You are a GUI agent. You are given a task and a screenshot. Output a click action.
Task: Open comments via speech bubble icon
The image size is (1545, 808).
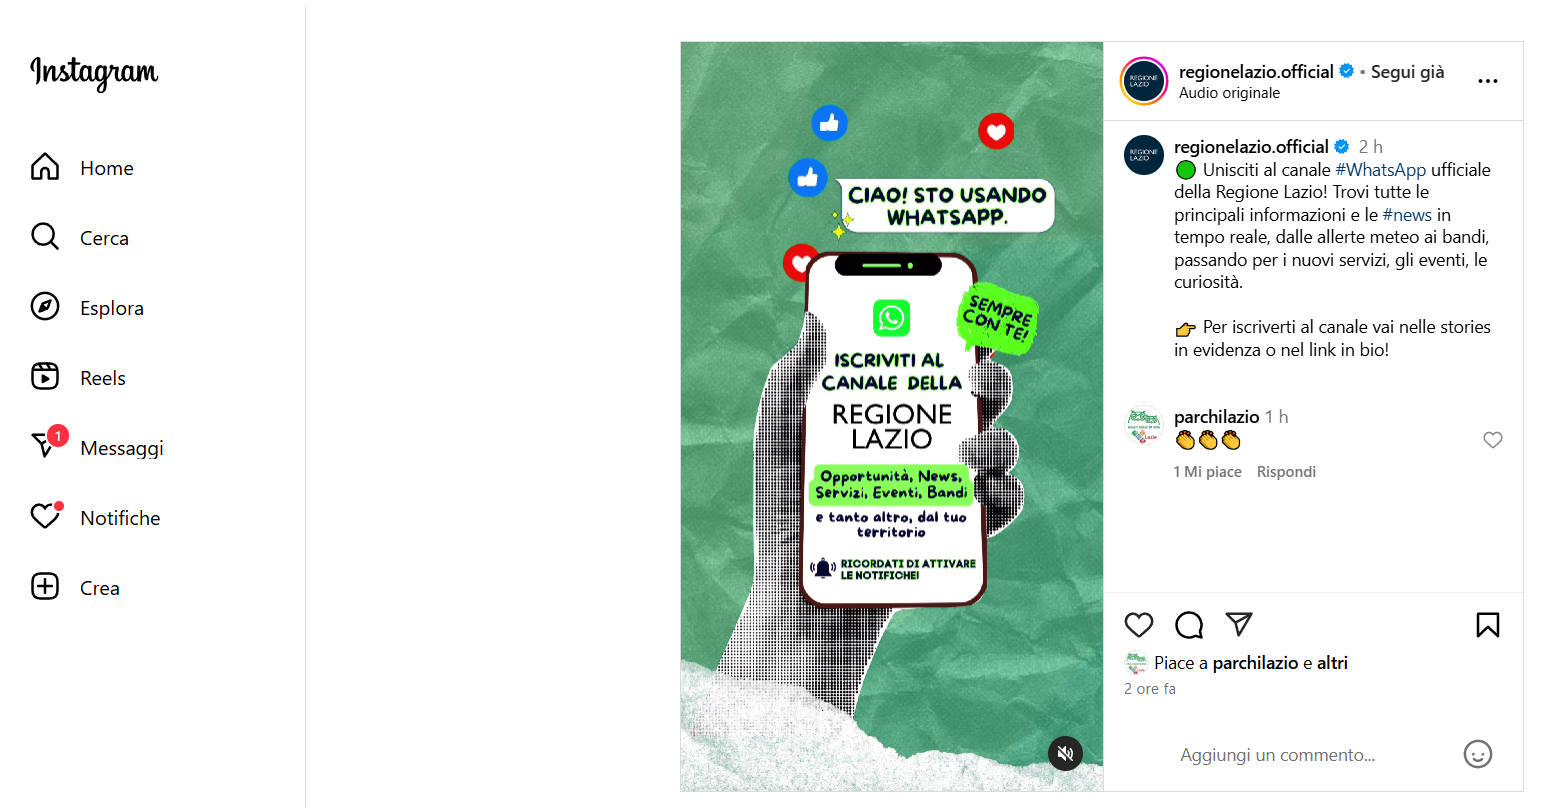point(1189,625)
